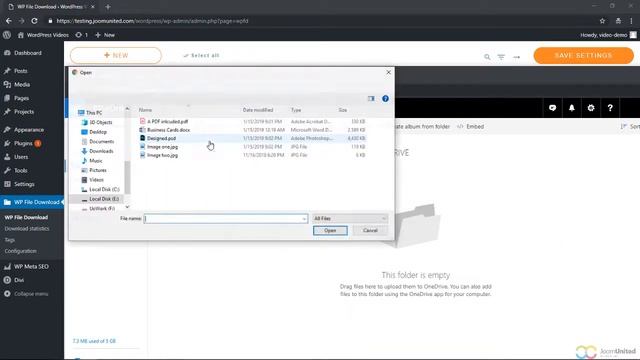The image size is (640, 360).
Task: Open Dashboard in WordPress sidebar
Action: (28, 53)
